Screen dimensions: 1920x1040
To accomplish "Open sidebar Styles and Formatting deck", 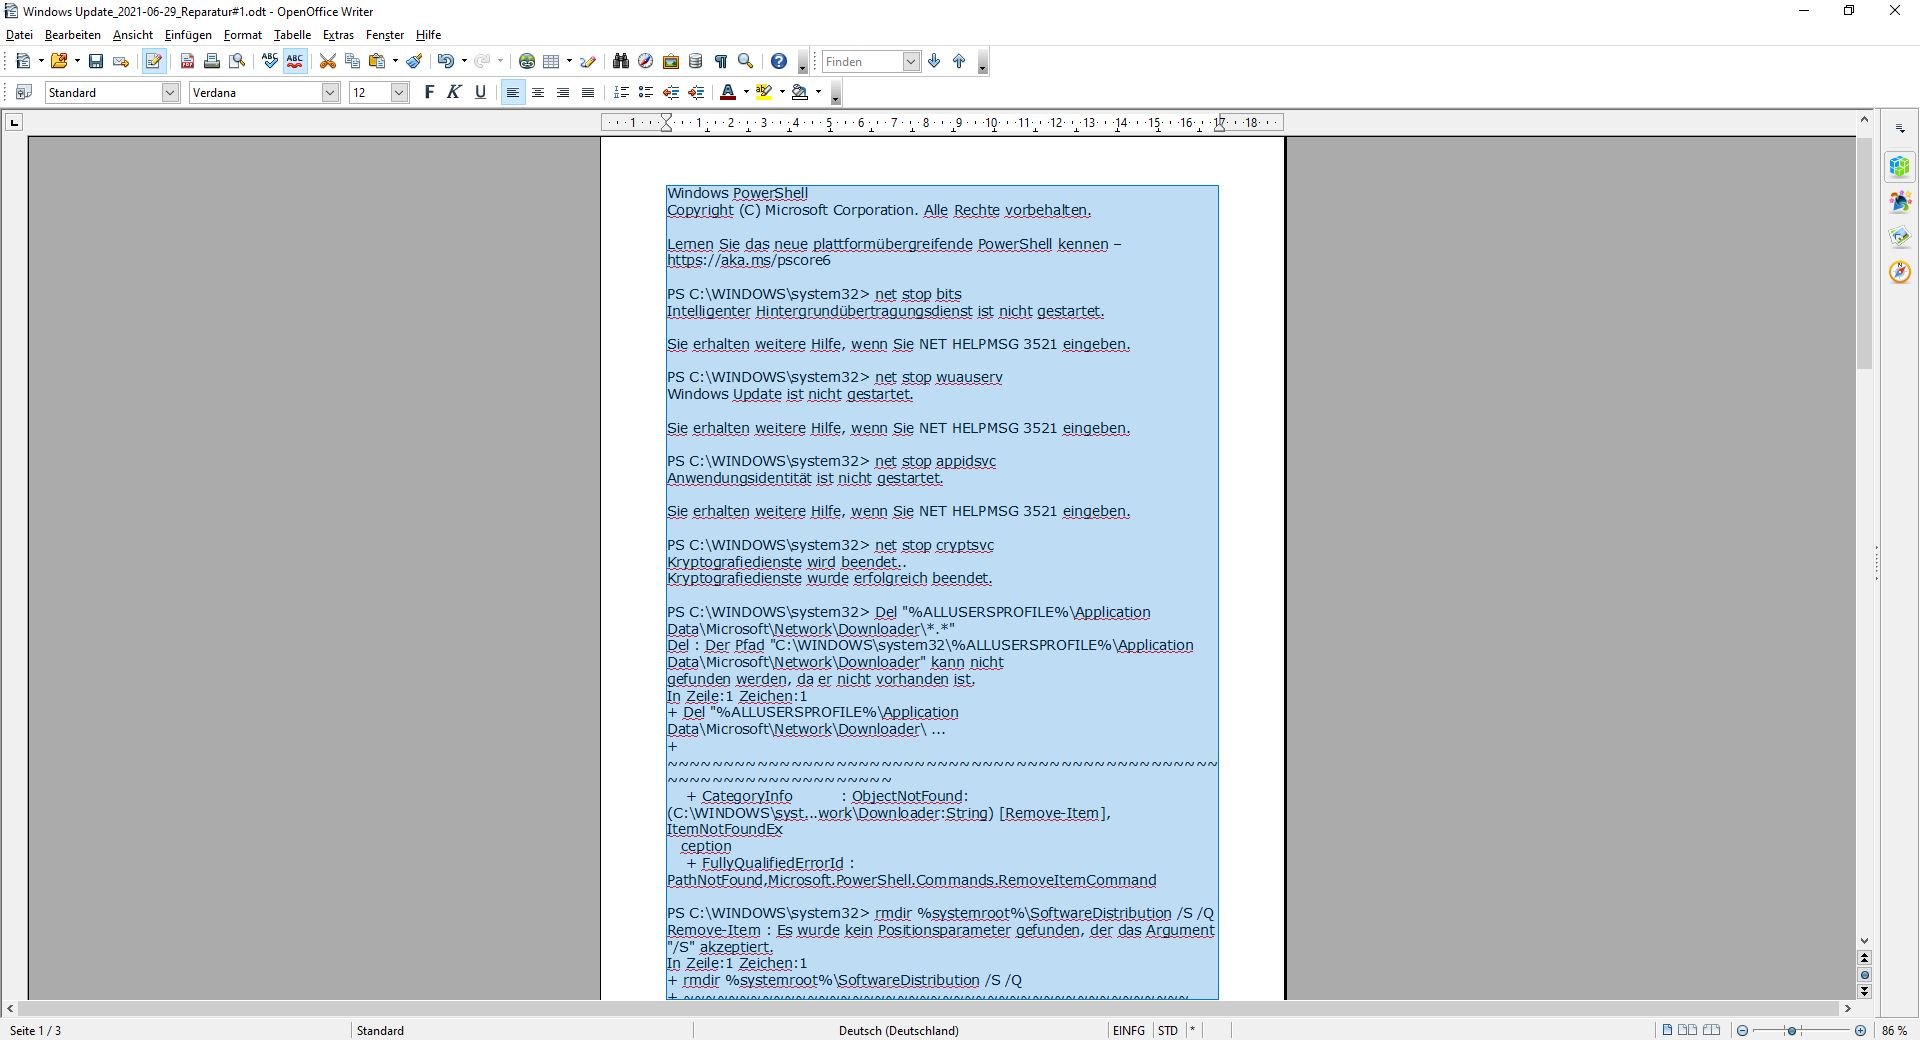I will pos(1900,202).
